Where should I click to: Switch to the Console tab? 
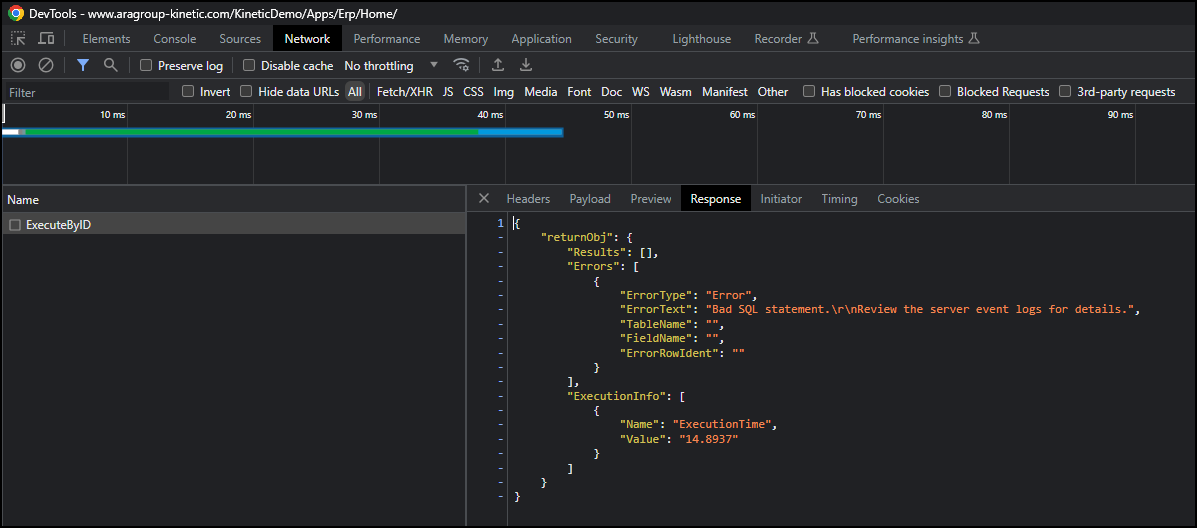(174, 39)
